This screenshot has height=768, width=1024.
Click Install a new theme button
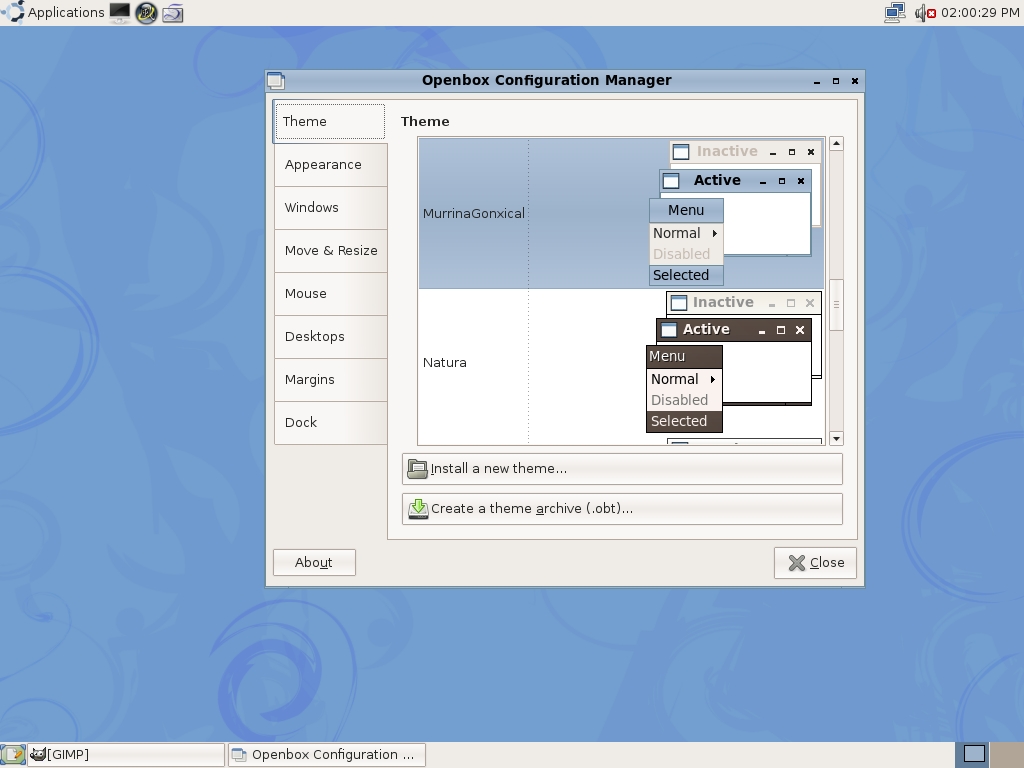point(622,469)
